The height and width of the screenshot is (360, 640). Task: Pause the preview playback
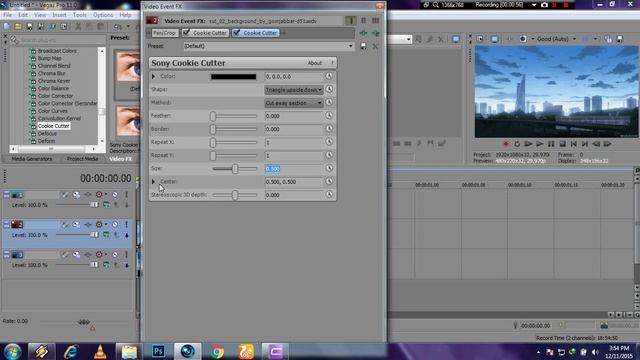click(x=551, y=144)
